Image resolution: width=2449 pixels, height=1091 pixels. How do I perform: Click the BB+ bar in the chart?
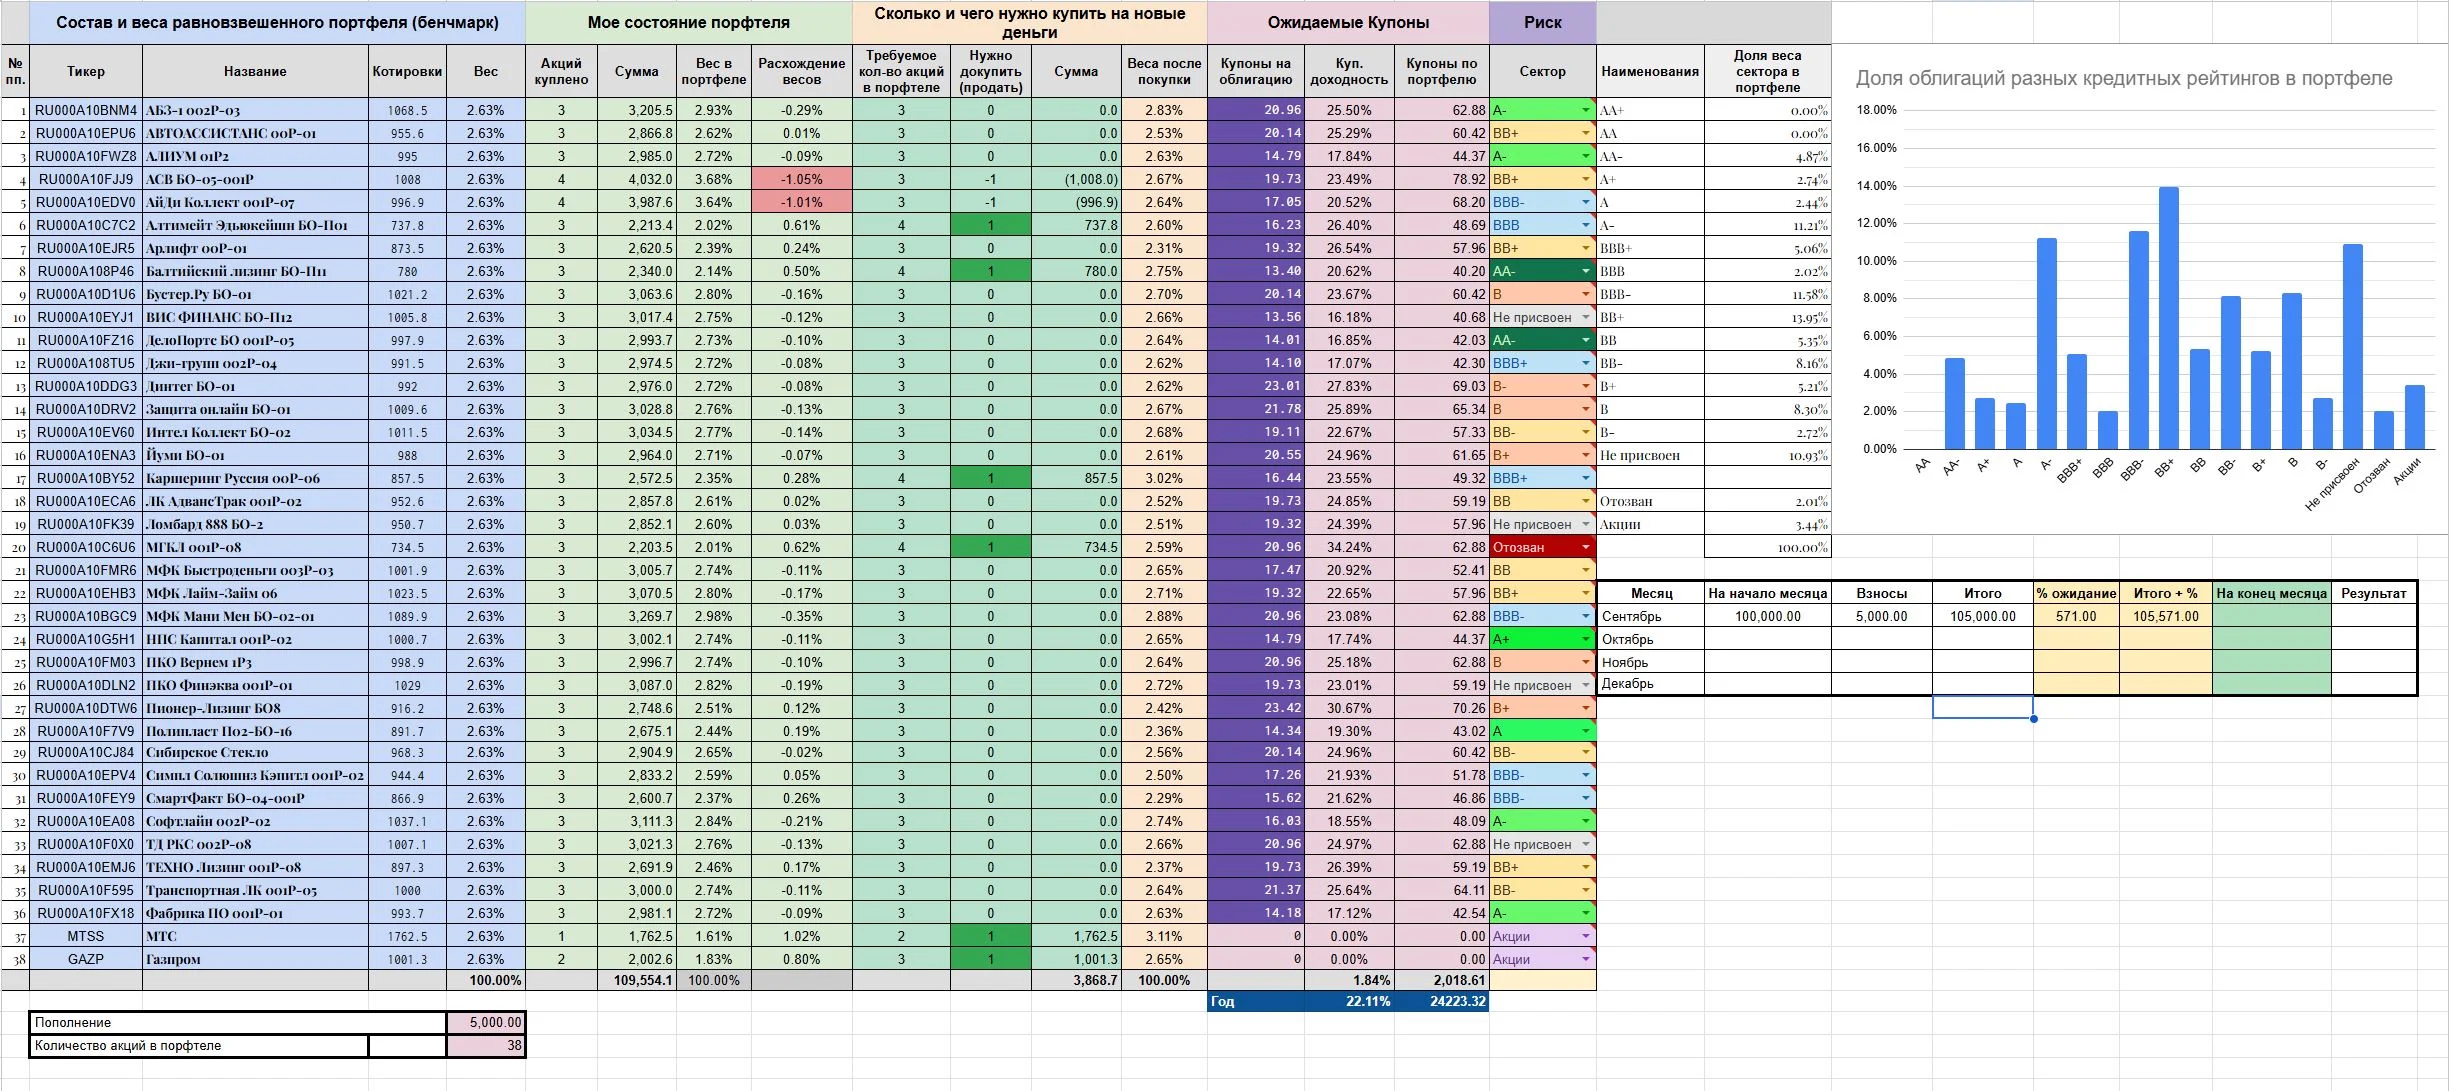2168,318
